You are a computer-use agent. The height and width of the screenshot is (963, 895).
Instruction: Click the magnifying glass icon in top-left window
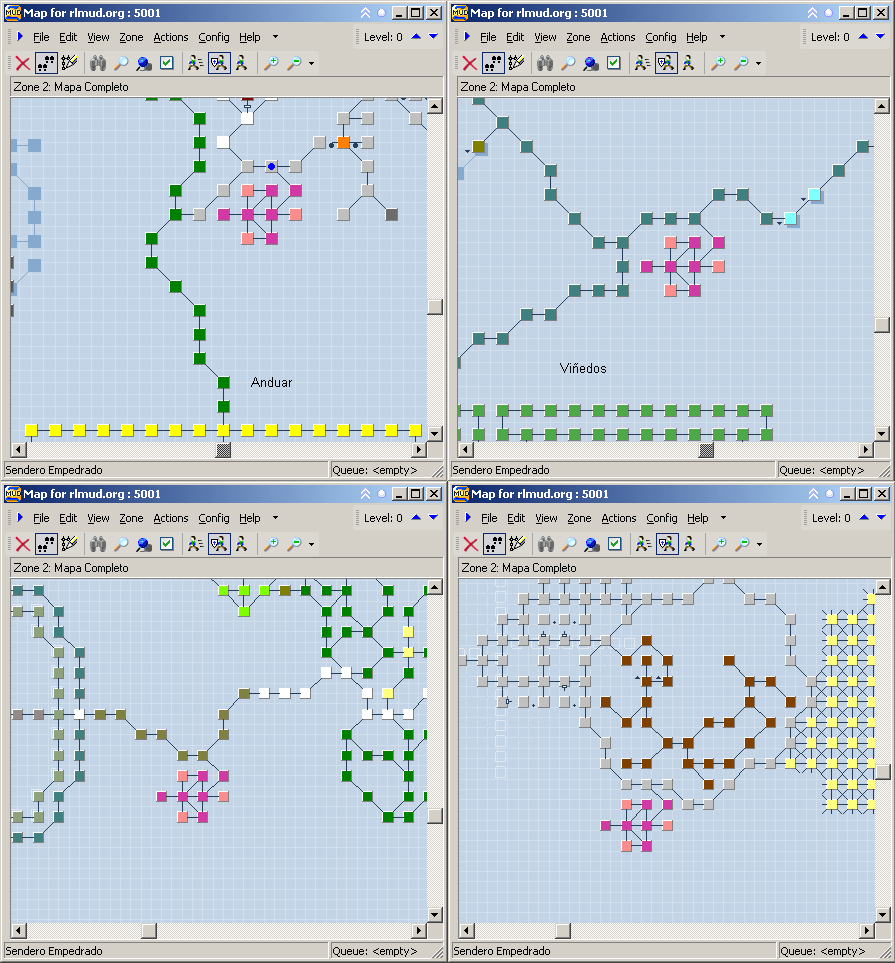point(121,63)
